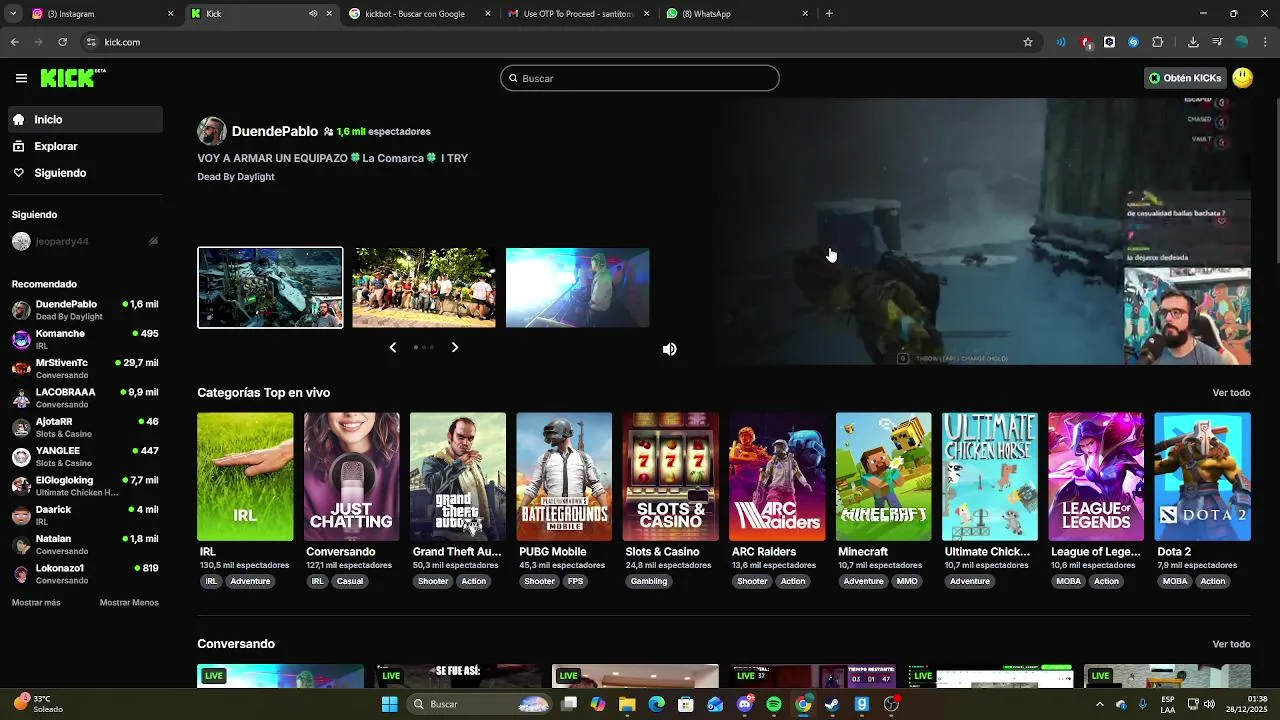Open DuendePablo channel name in featured header
The width and height of the screenshot is (1280, 720).
[275, 131]
